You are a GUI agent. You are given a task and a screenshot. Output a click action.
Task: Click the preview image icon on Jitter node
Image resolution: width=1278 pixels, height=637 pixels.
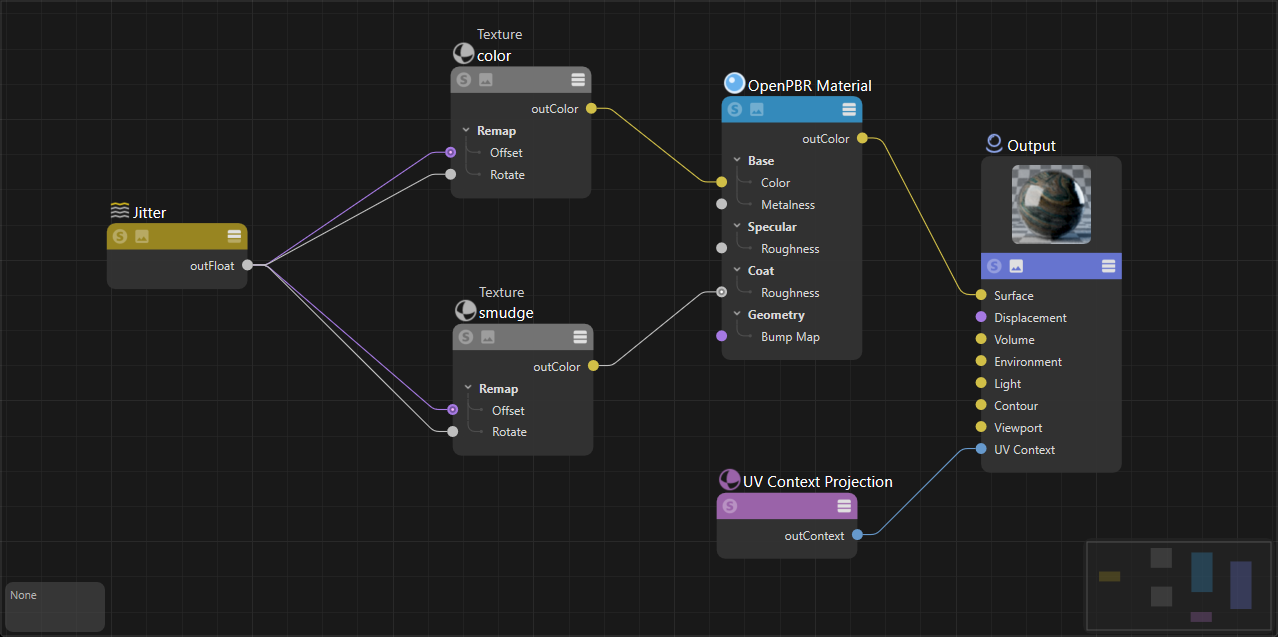point(142,236)
